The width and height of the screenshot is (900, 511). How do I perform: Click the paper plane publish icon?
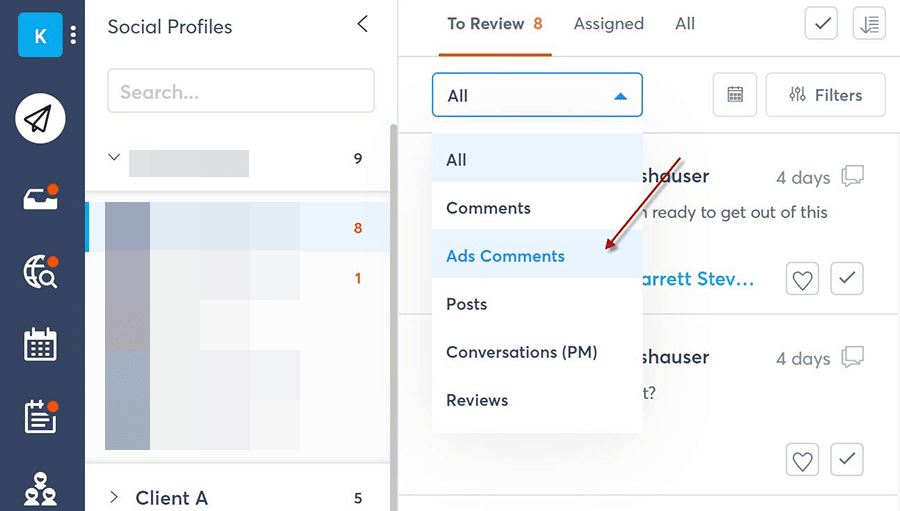[40, 120]
